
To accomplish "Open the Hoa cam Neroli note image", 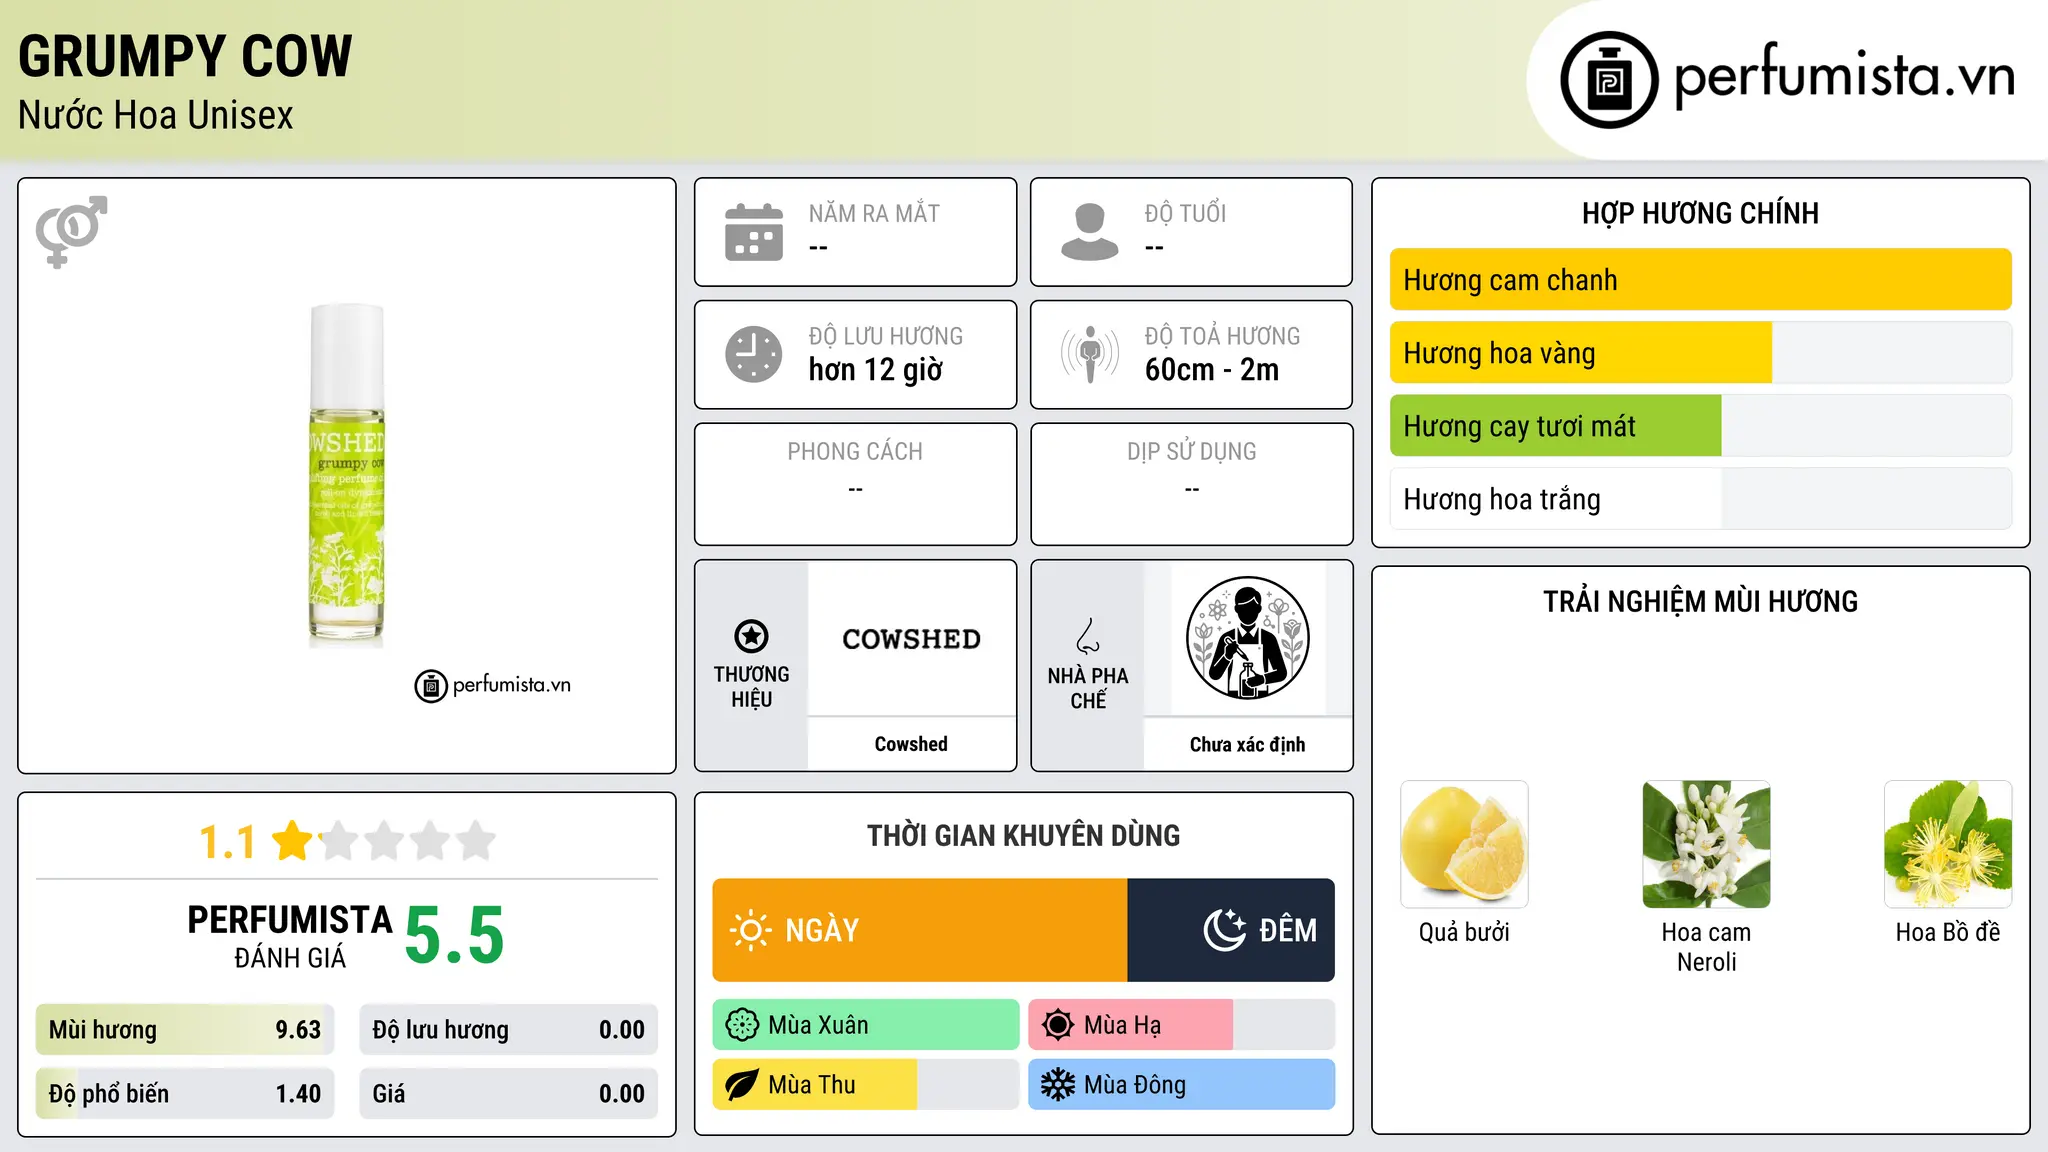I will [1706, 845].
